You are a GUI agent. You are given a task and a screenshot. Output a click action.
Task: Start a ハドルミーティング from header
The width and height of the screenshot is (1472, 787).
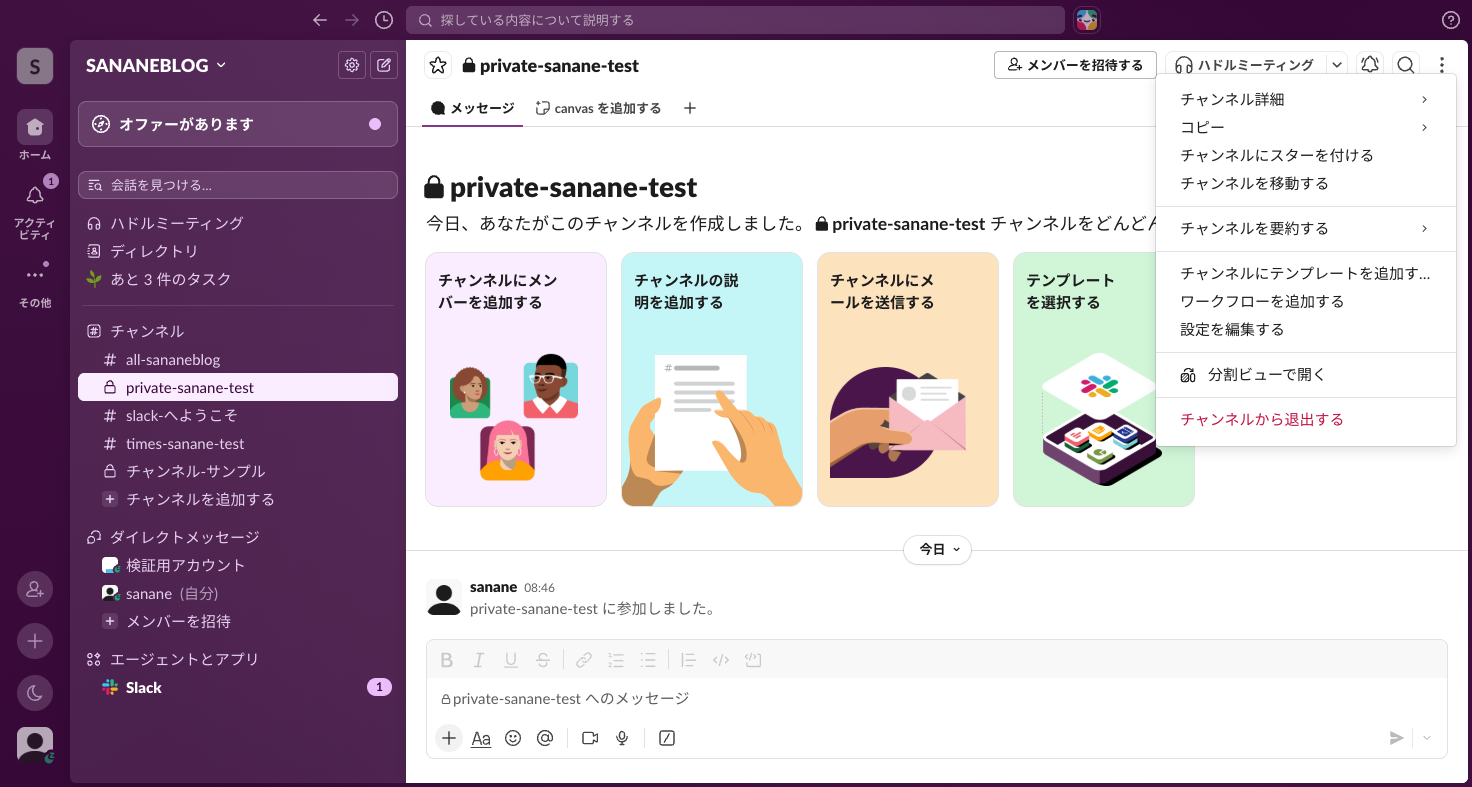coord(1245,65)
